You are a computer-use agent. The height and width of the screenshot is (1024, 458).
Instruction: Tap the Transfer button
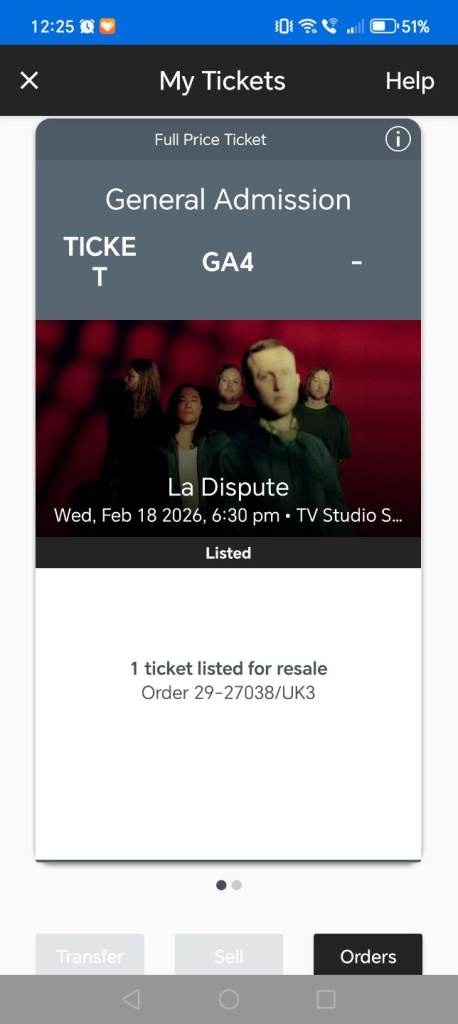tap(90, 956)
